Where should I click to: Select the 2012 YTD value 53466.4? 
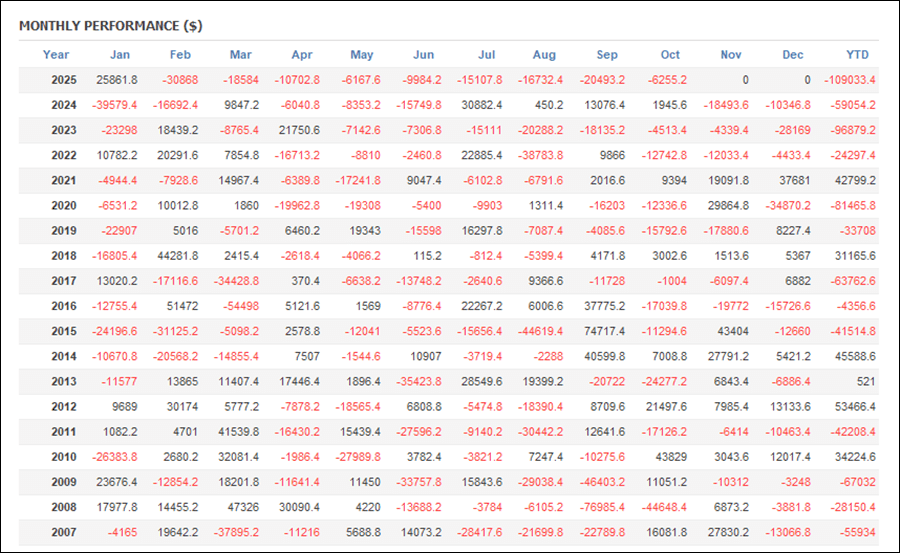tap(854, 407)
